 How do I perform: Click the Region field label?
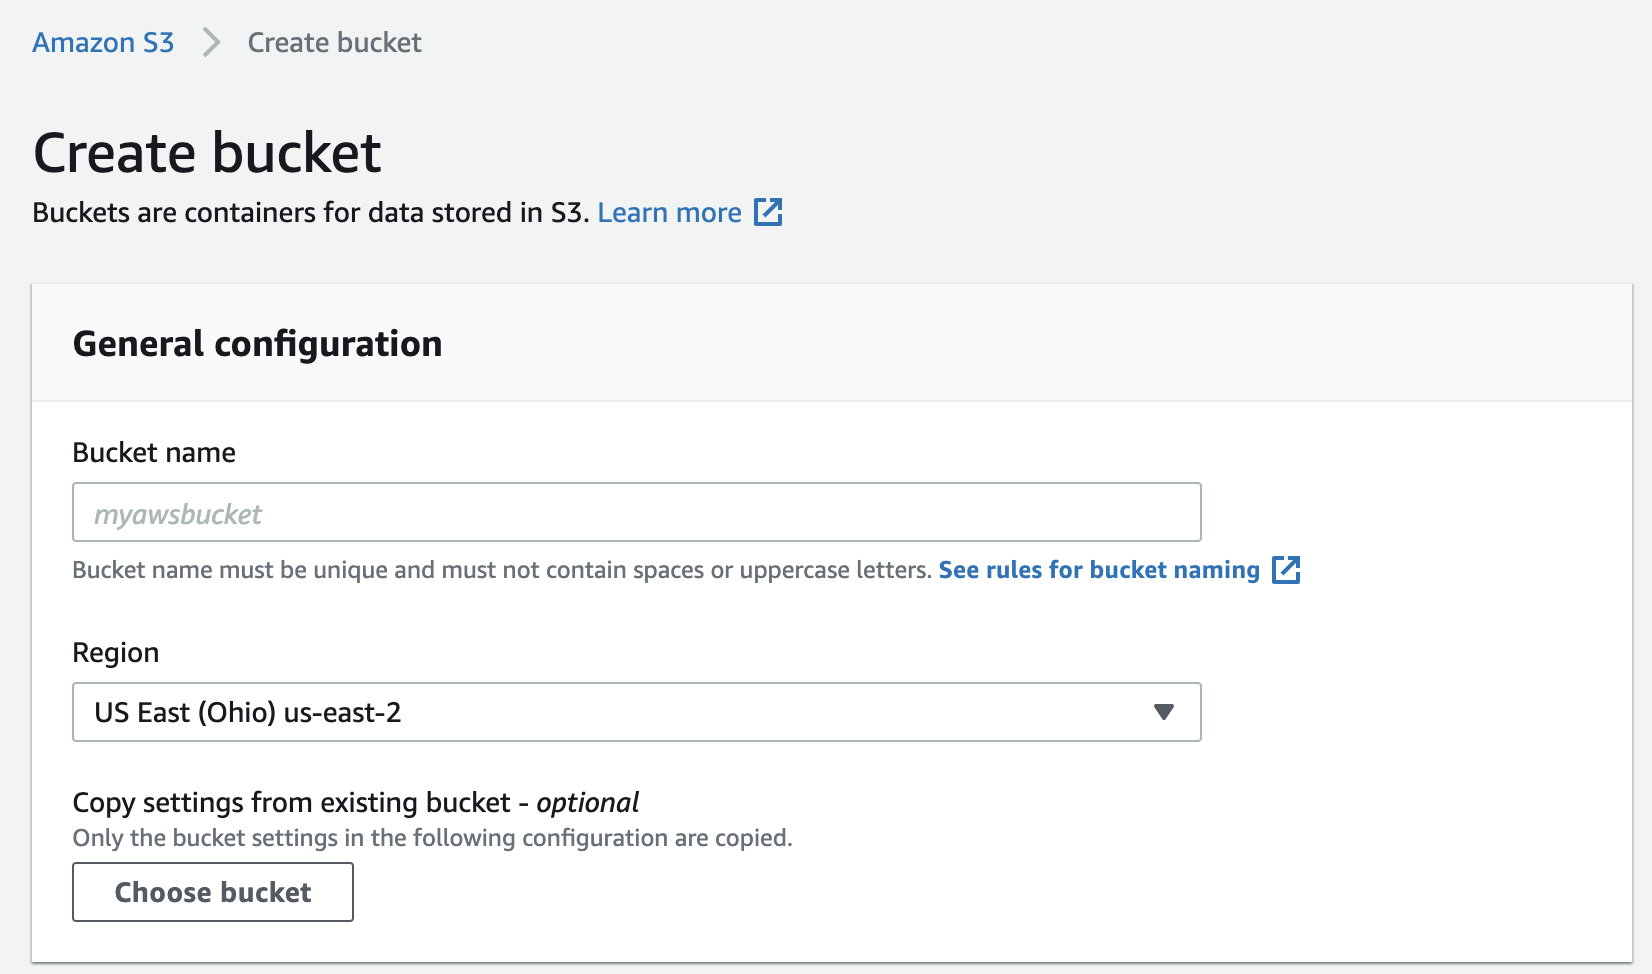click(x=116, y=652)
